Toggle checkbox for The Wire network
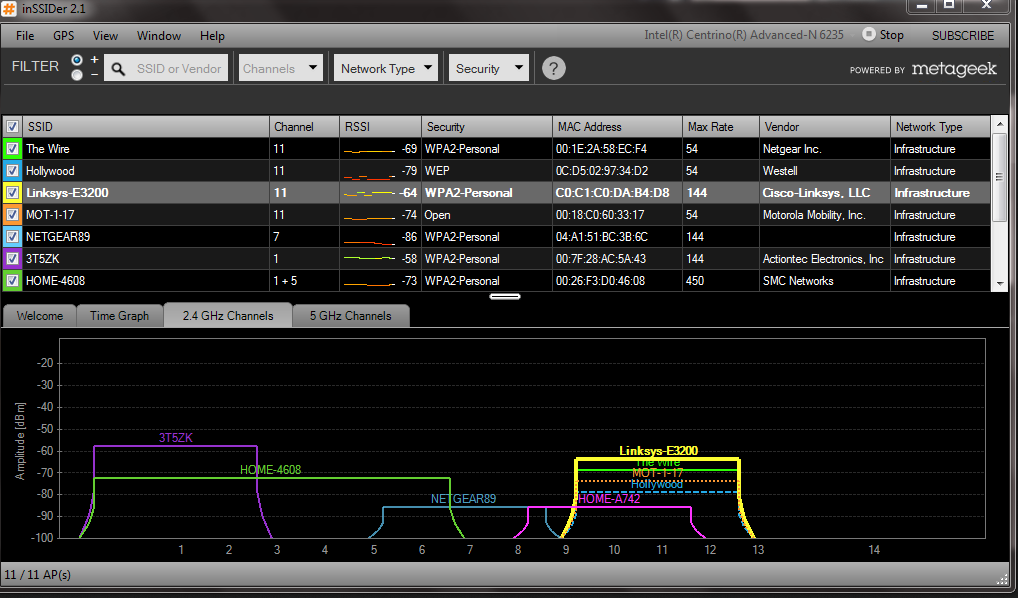Screen dimensions: 1018x598 click(12, 149)
